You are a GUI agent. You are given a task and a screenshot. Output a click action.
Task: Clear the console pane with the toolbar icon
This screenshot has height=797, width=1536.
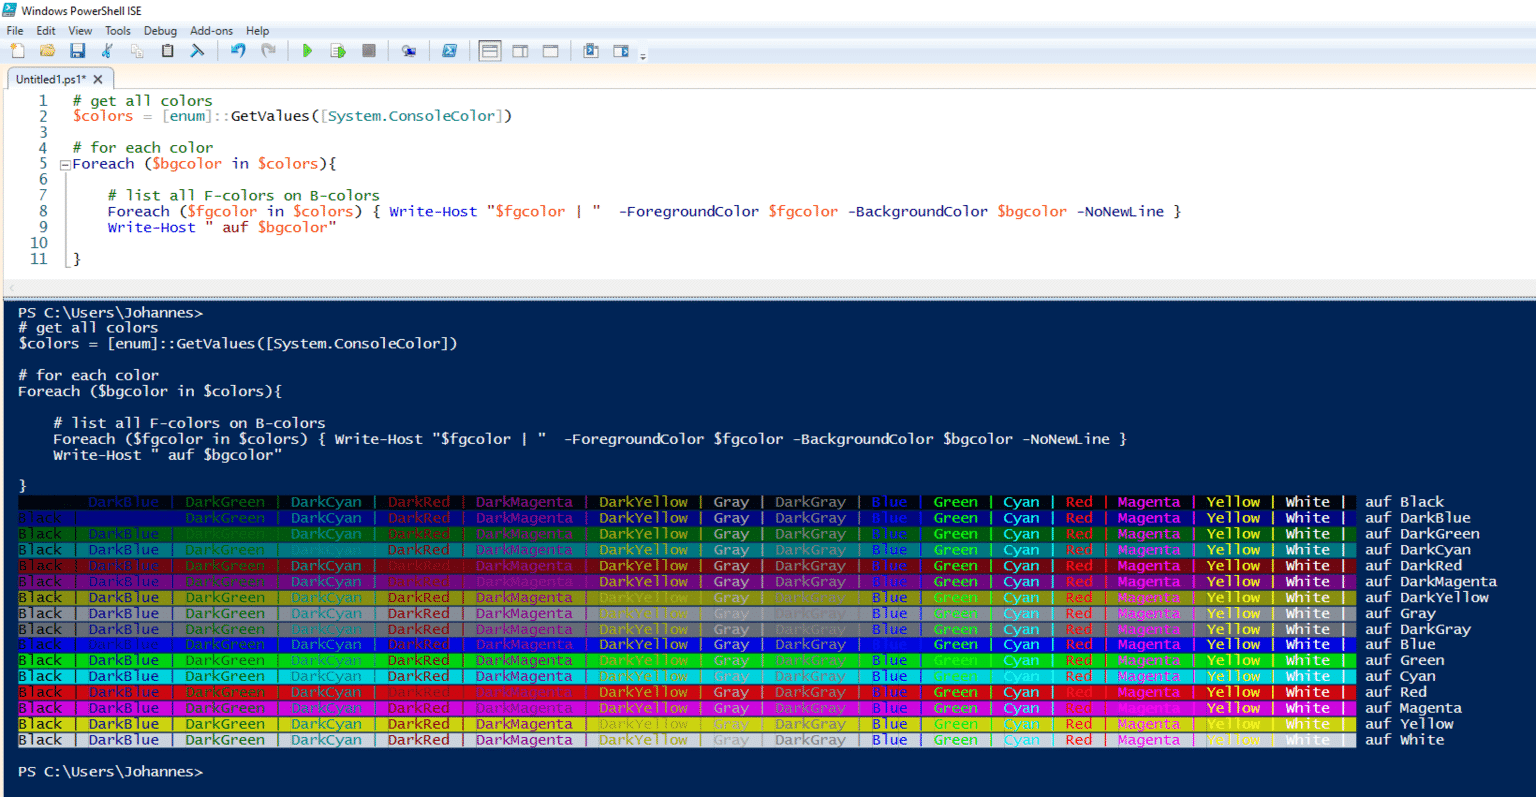[x=197, y=51]
